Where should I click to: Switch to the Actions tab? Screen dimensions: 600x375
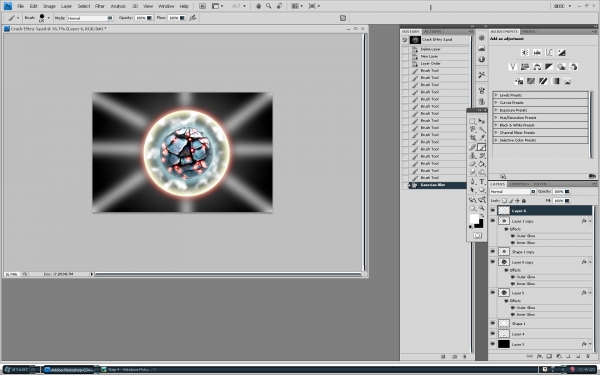click(x=433, y=31)
